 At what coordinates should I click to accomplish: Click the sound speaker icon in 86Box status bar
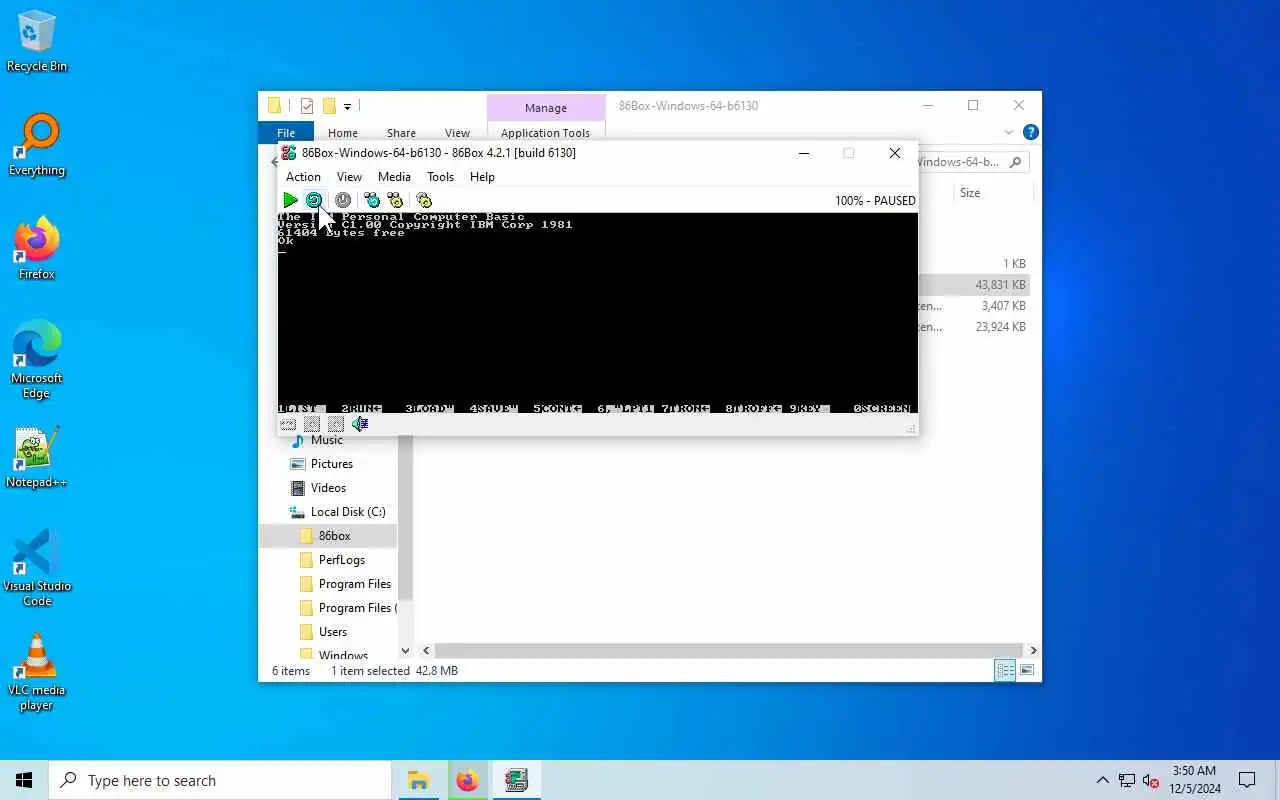tap(360, 424)
